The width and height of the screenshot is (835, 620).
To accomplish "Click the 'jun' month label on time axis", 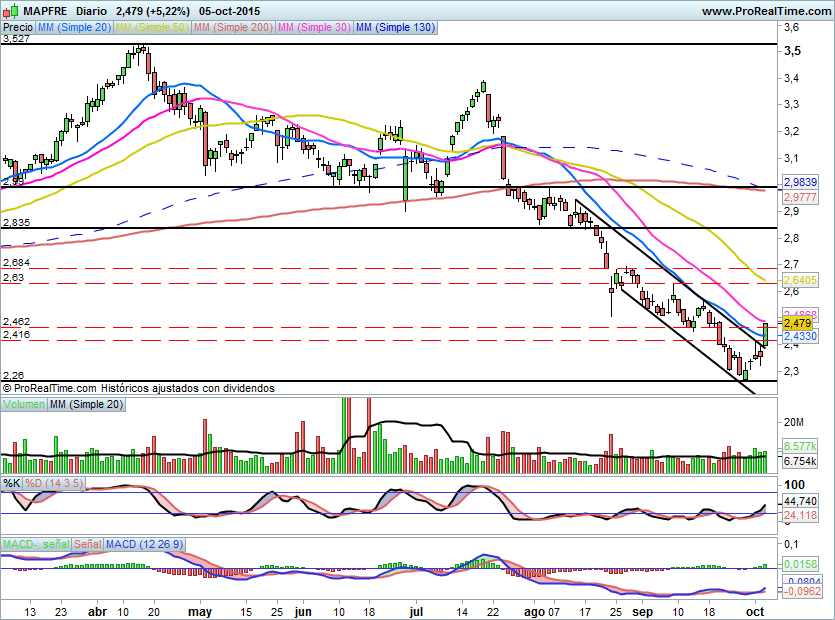I will click(x=302, y=612).
